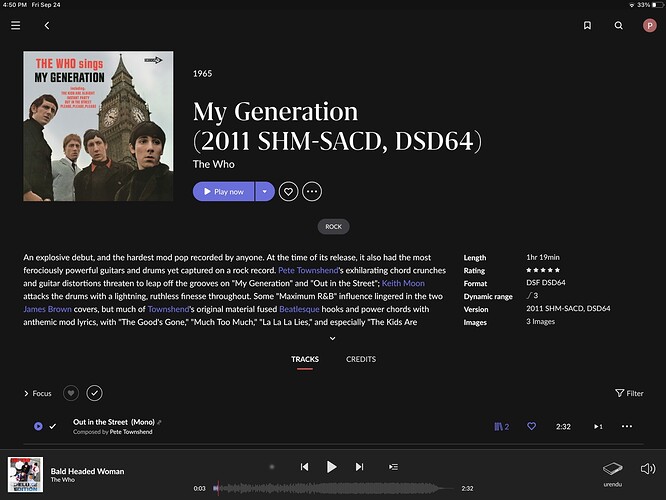Toggle the favorites heart focus filter
Screen dimensions: 666x500
point(71,393)
